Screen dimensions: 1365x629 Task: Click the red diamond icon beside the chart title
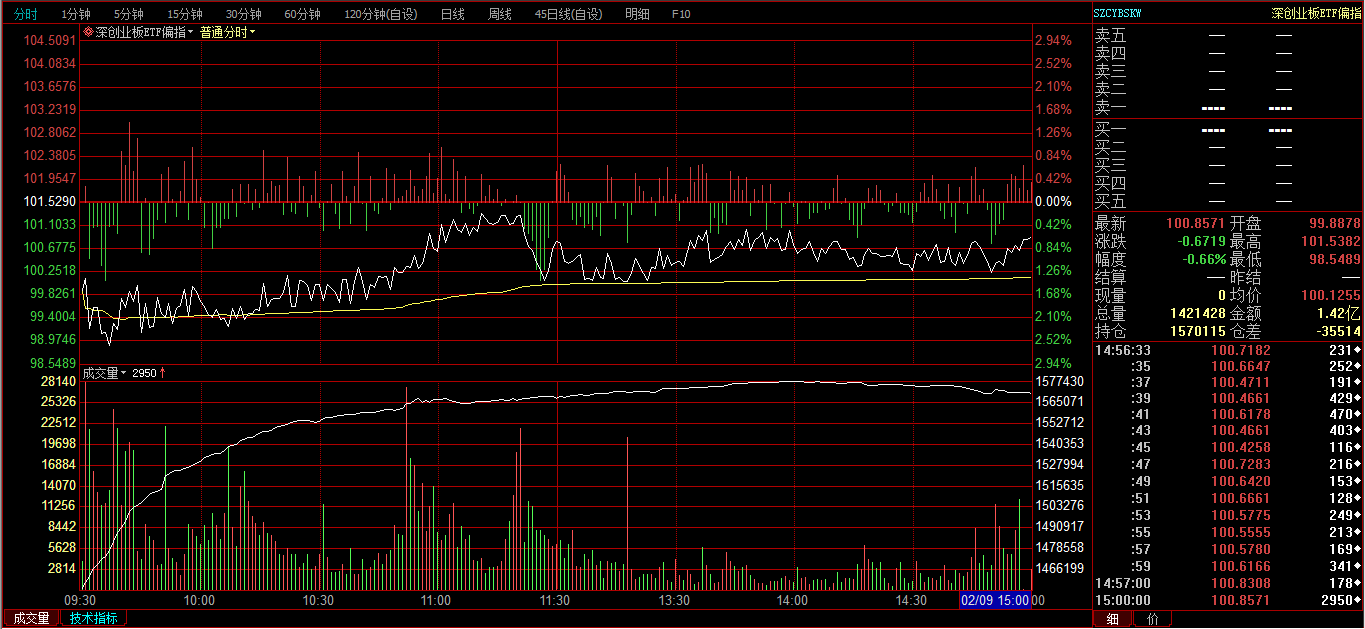[89, 32]
